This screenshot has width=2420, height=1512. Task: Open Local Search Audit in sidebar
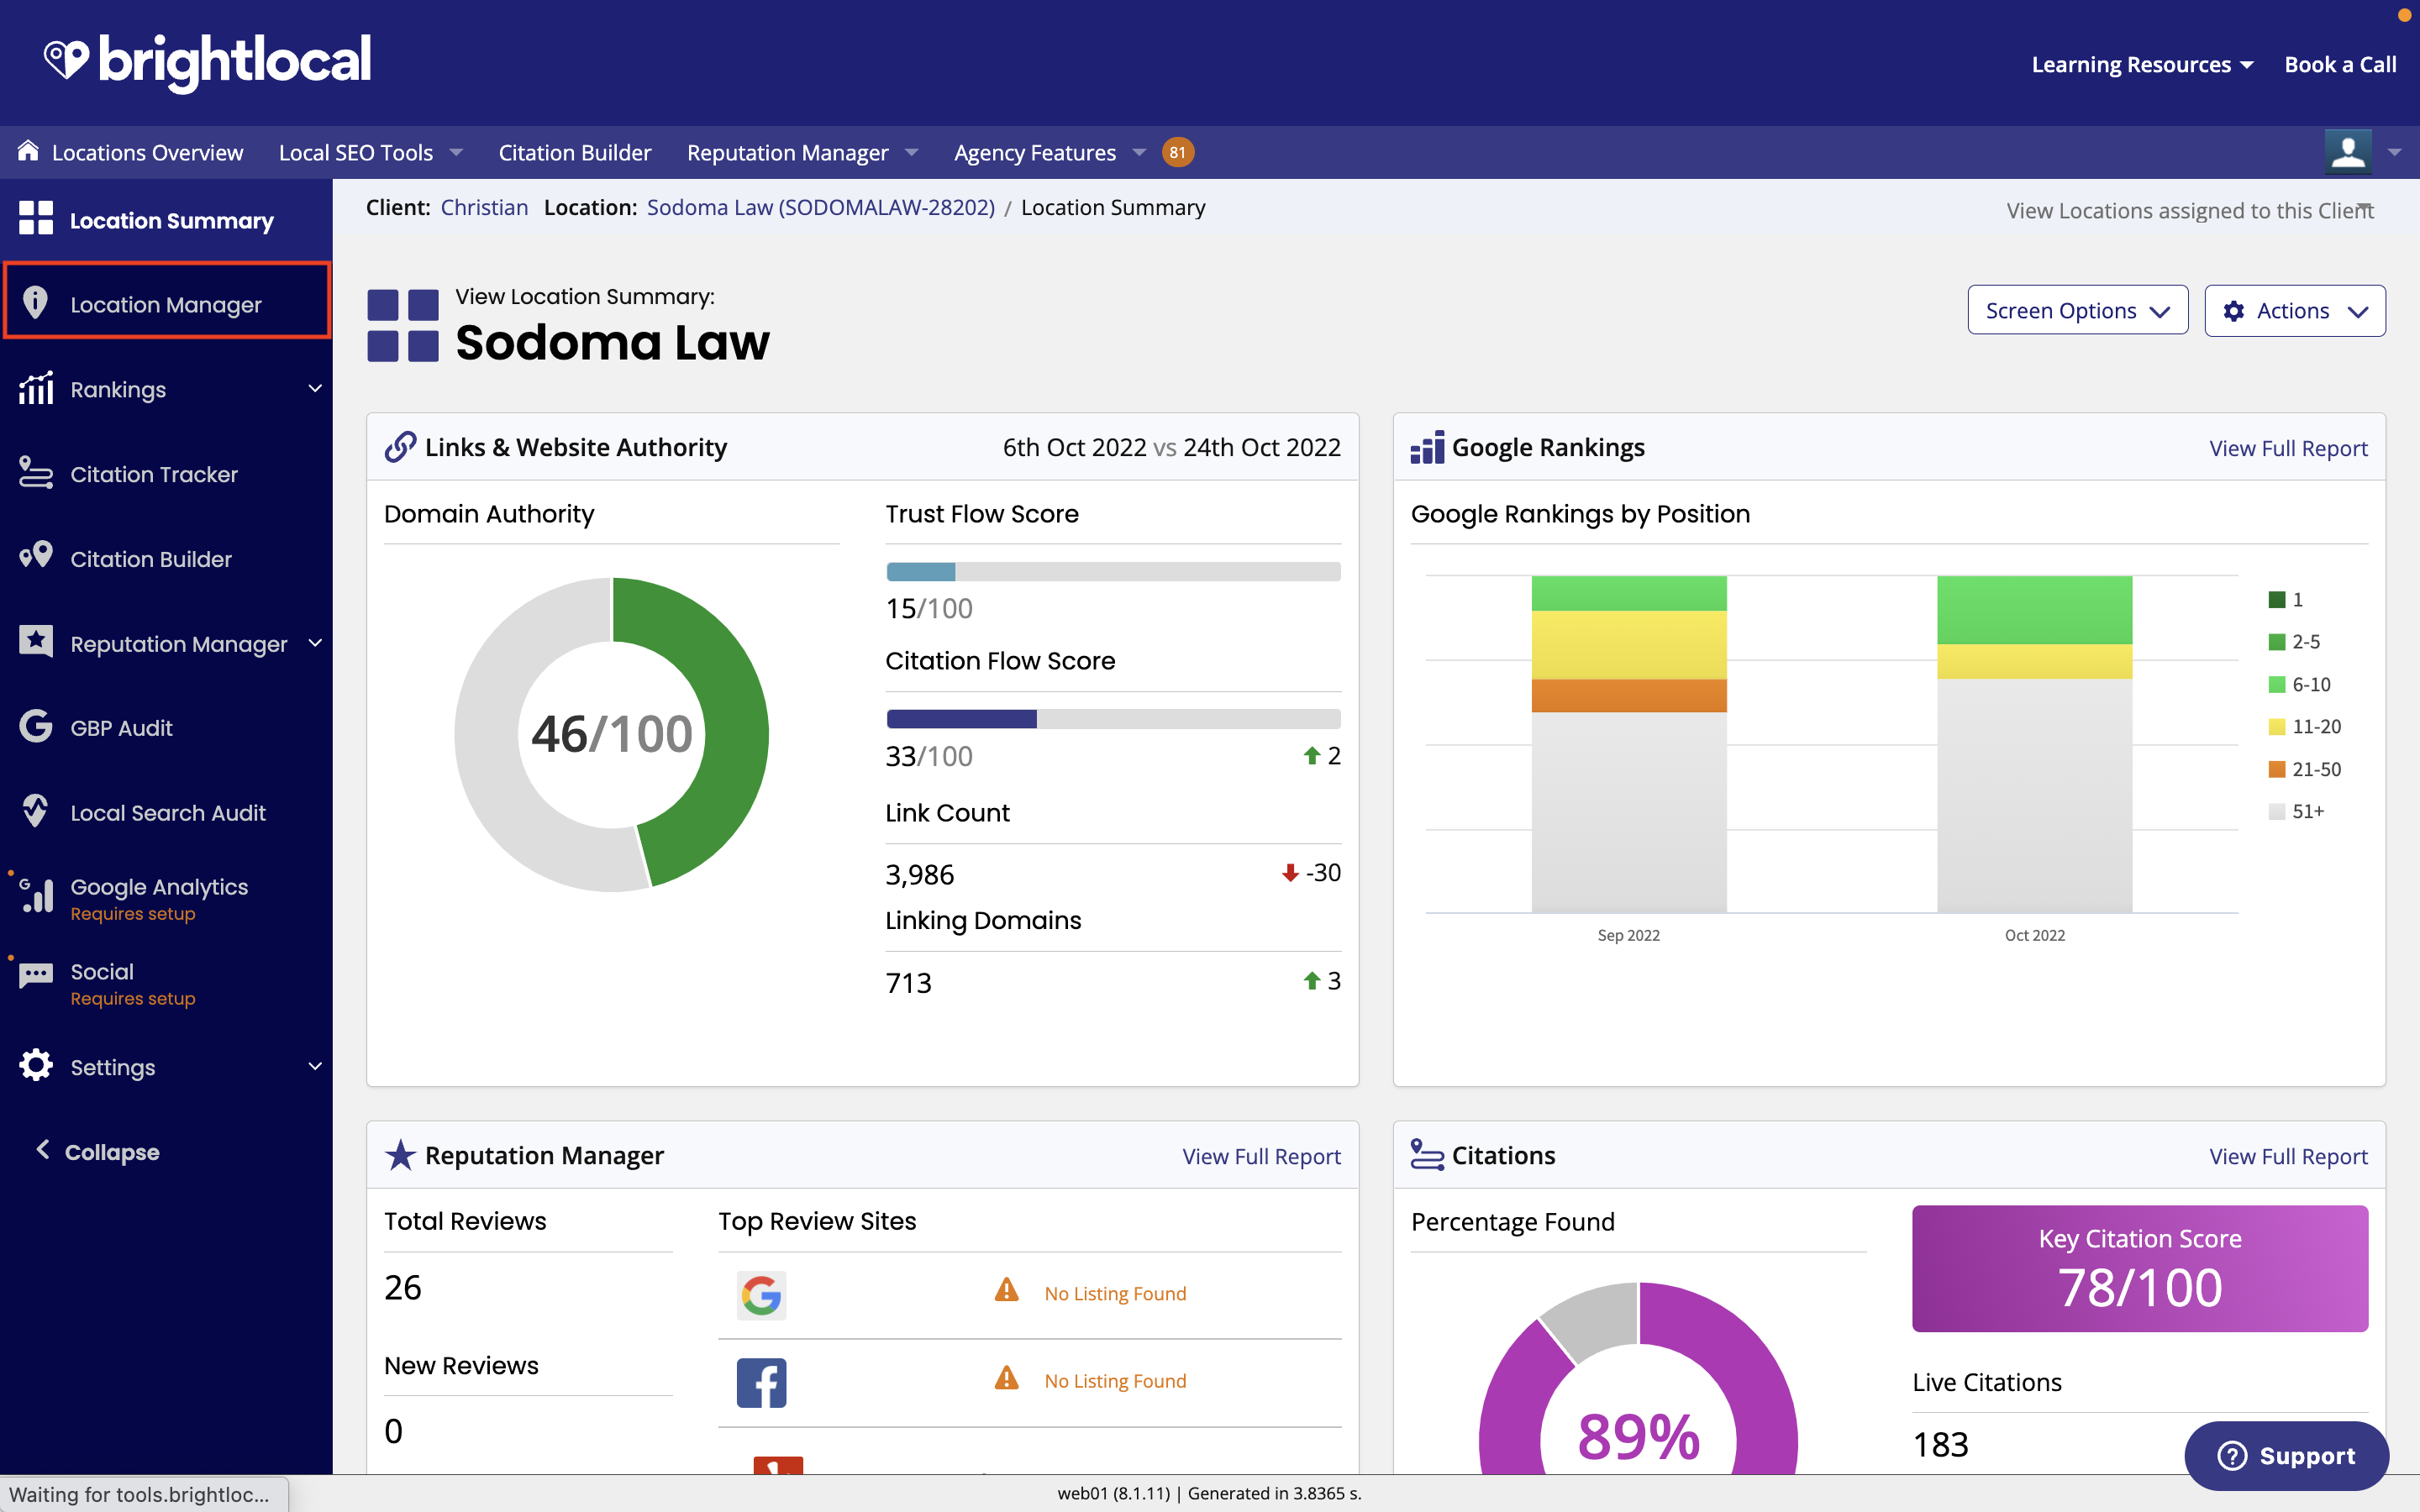point(166,812)
